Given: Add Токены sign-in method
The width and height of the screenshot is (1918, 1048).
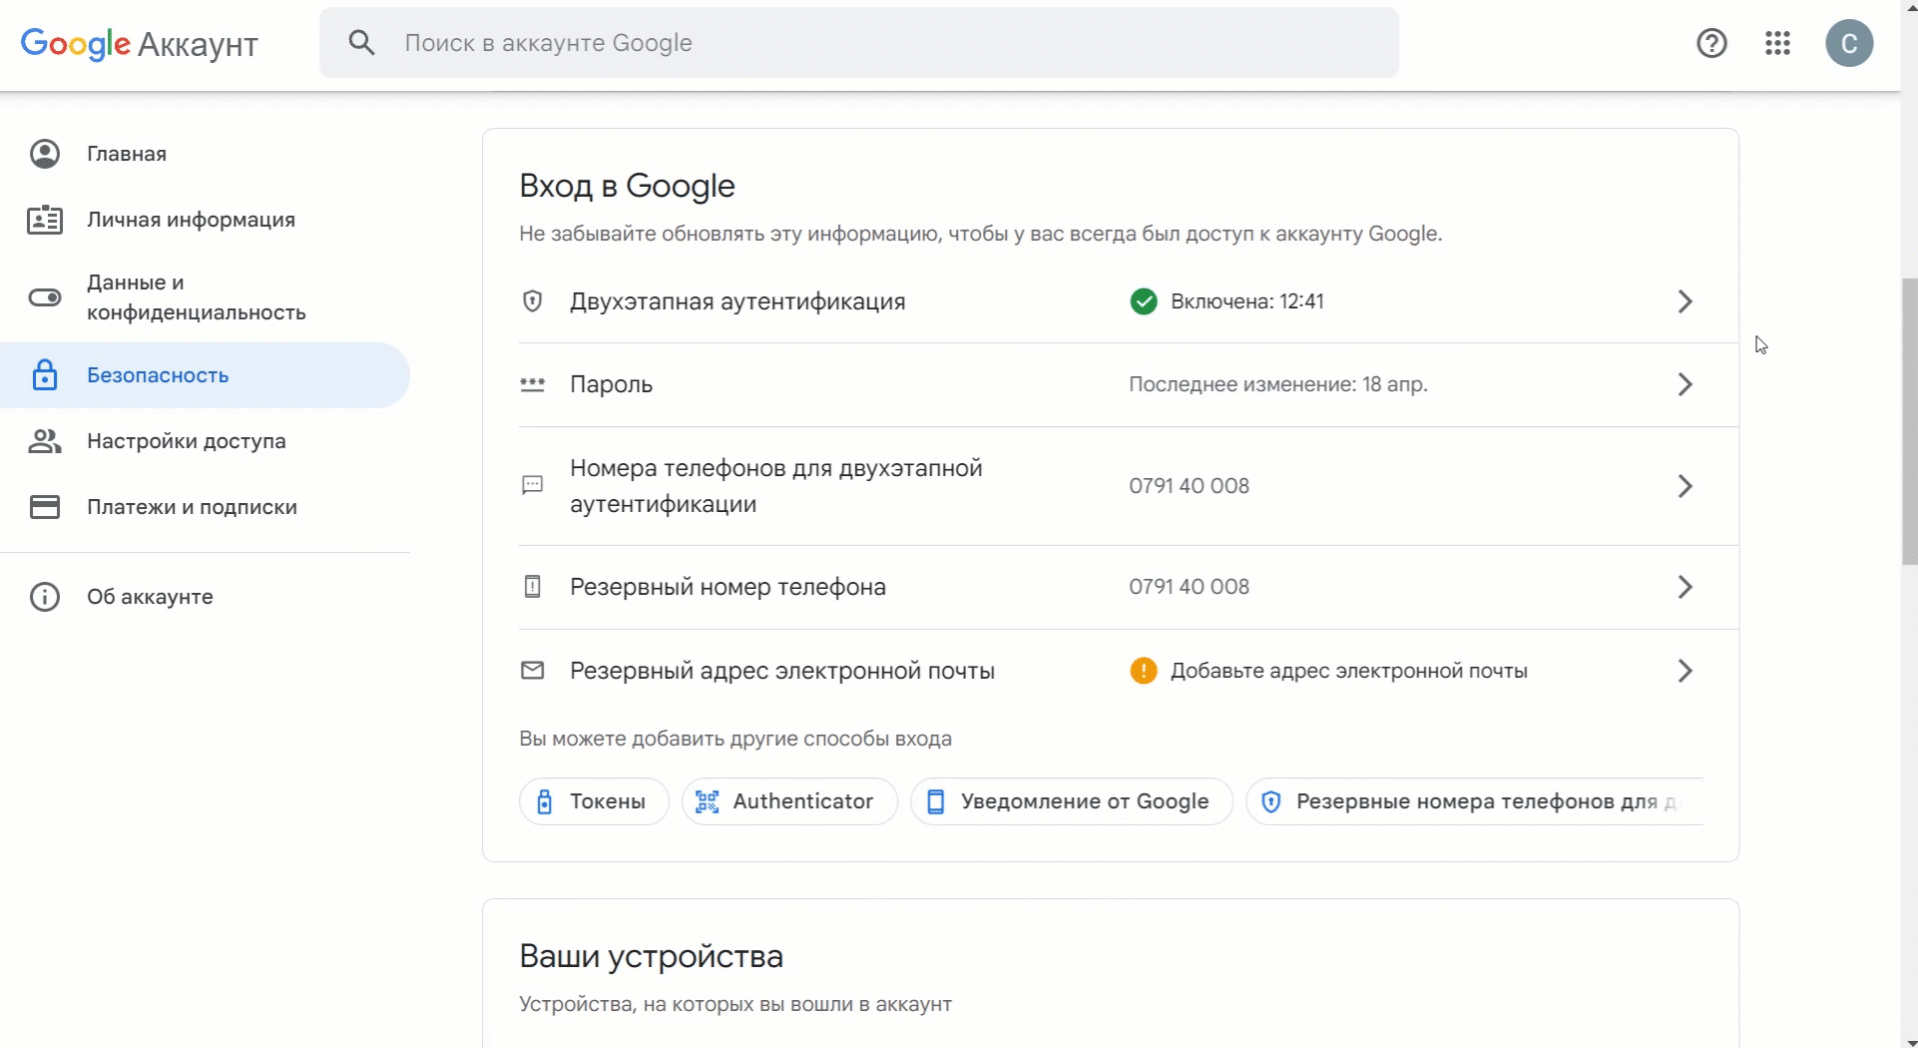Looking at the screenshot, I should [x=594, y=802].
